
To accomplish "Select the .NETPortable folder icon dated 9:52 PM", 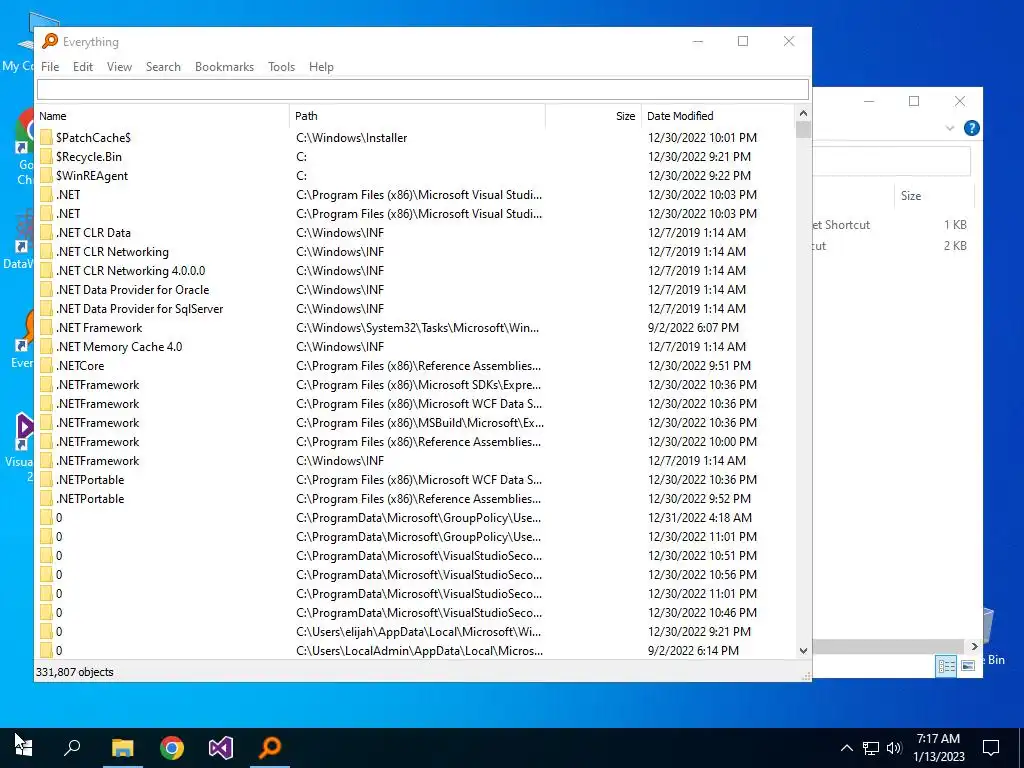I will coord(46,498).
